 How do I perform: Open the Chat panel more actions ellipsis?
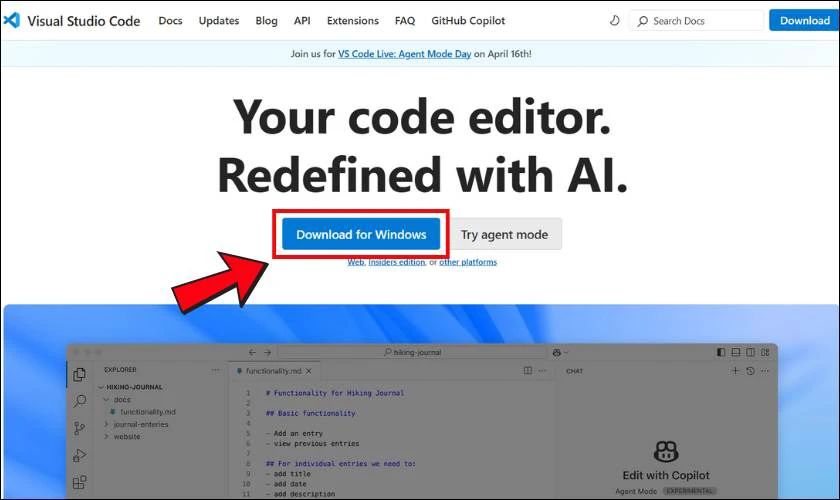pos(765,371)
